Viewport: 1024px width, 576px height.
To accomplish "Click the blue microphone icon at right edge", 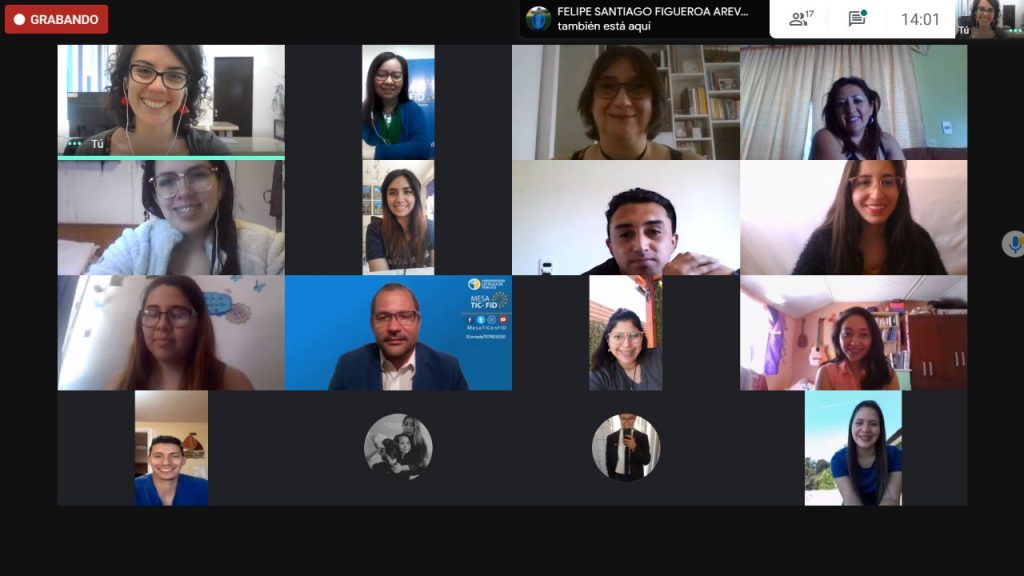I will point(1014,244).
